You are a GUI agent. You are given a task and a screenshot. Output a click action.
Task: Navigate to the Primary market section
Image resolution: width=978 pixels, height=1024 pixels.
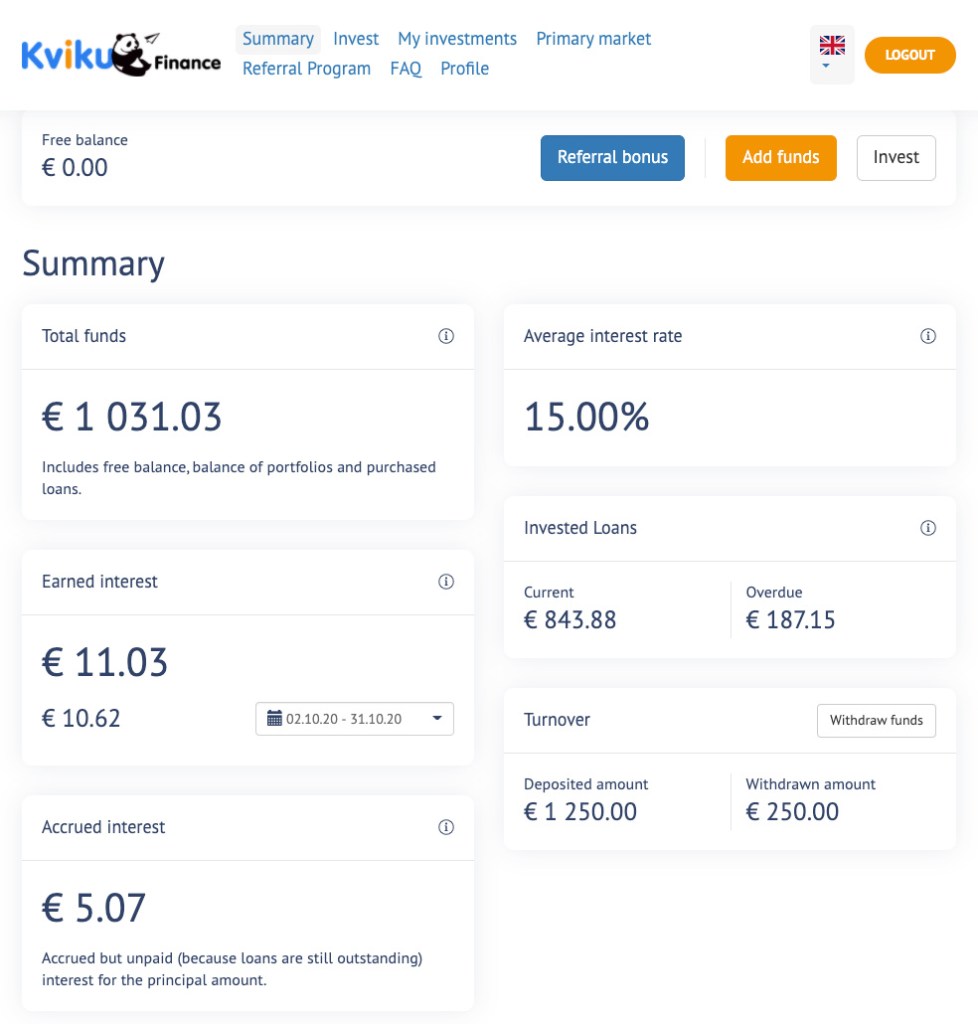pyautogui.click(x=593, y=38)
